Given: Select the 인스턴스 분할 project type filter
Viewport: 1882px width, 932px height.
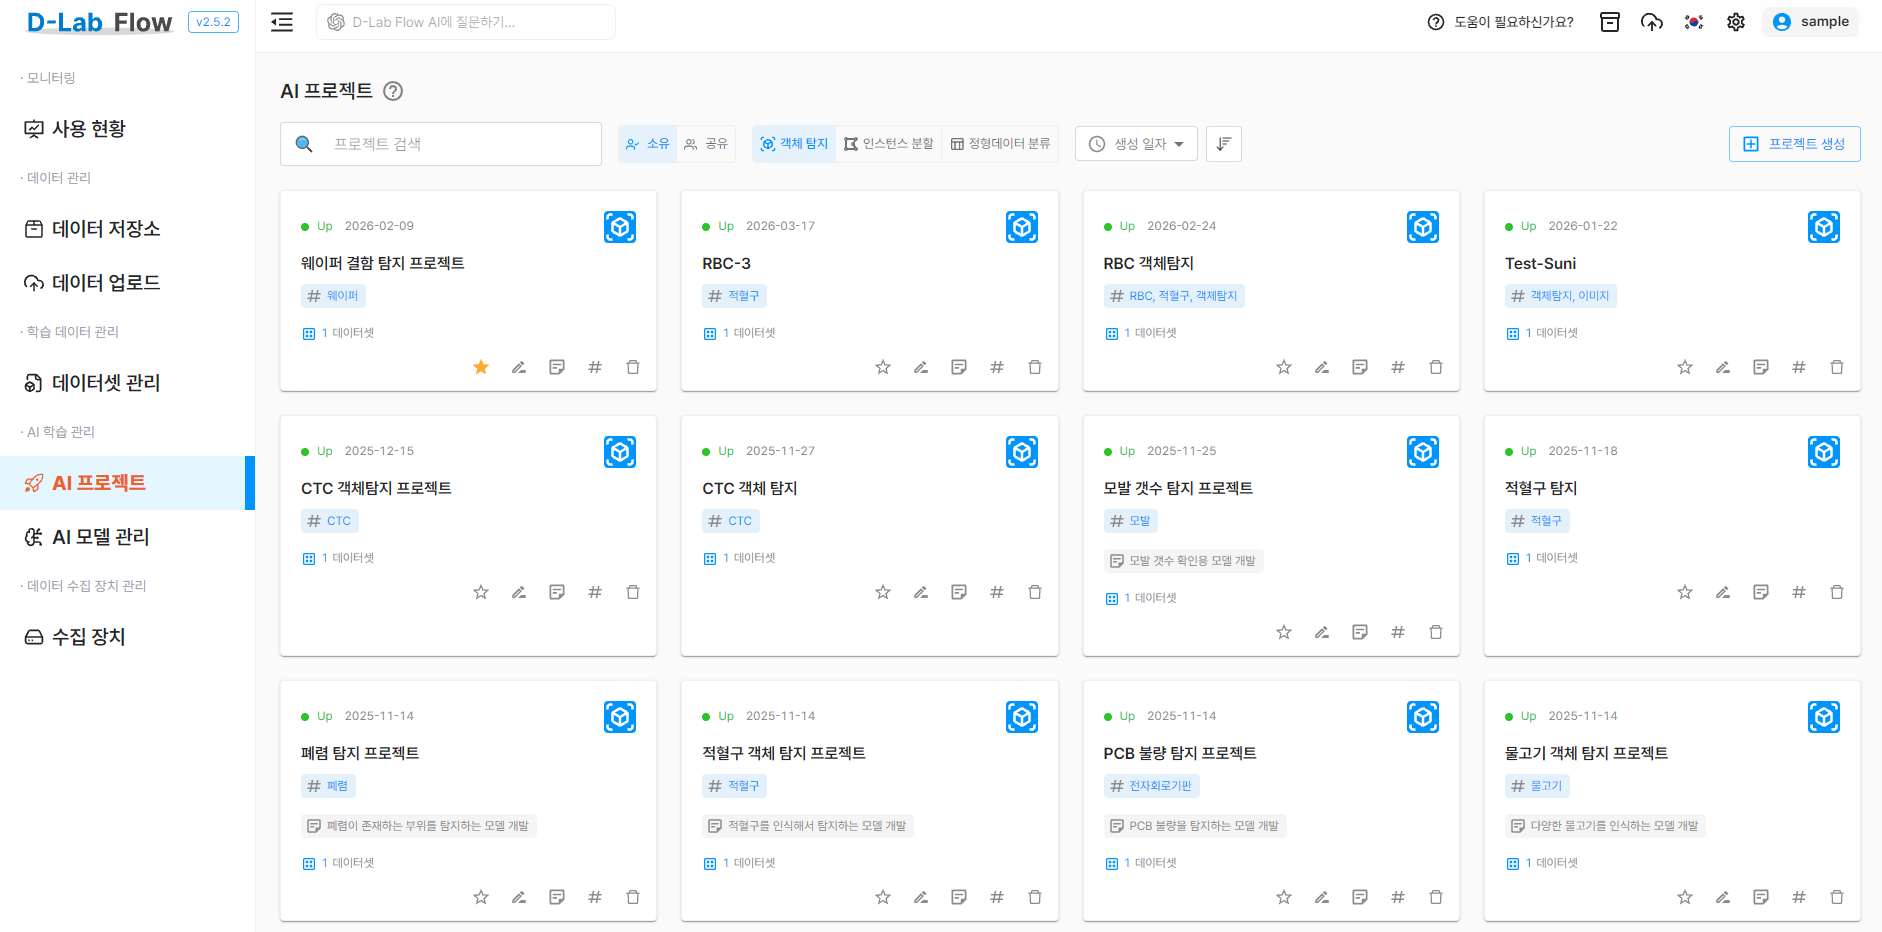Looking at the screenshot, I should 888,144.
